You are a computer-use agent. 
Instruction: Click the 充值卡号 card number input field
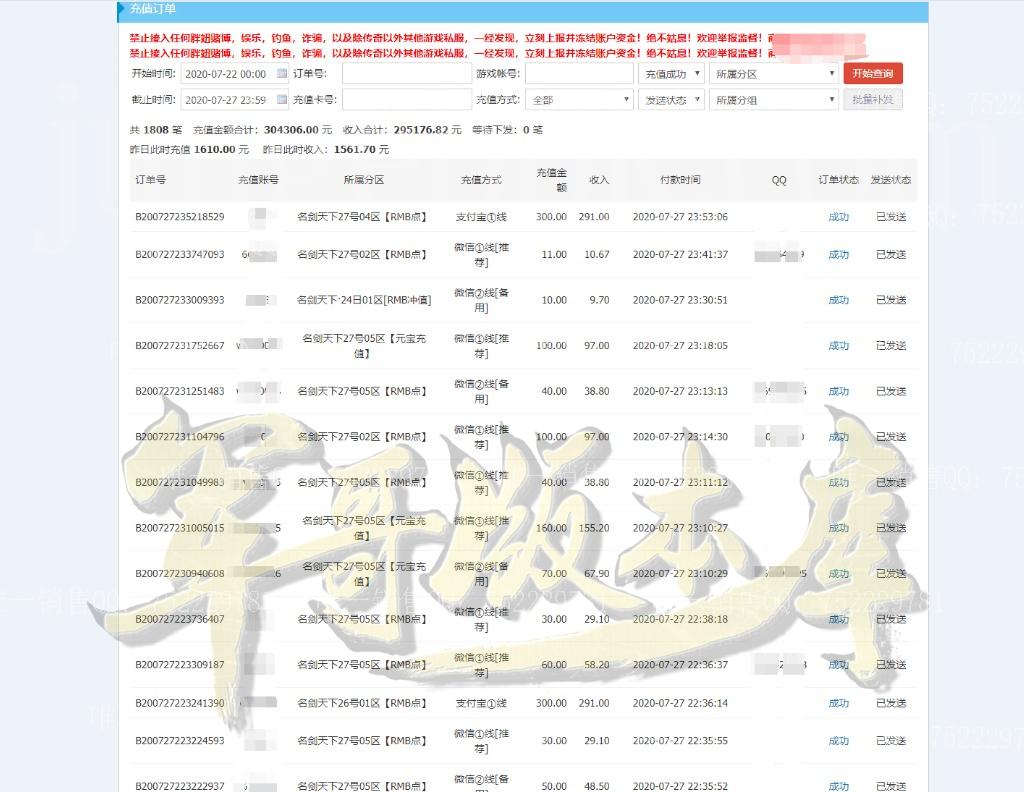point(406,100)
